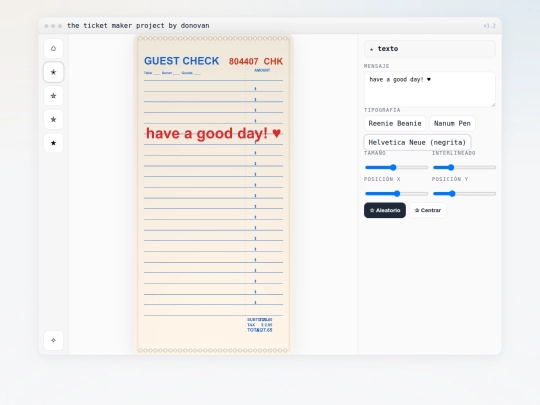The height and width of the screenshot is (405, 540).
Task: Click the Interlineado slider track
Action: click(x=464, y=167)
